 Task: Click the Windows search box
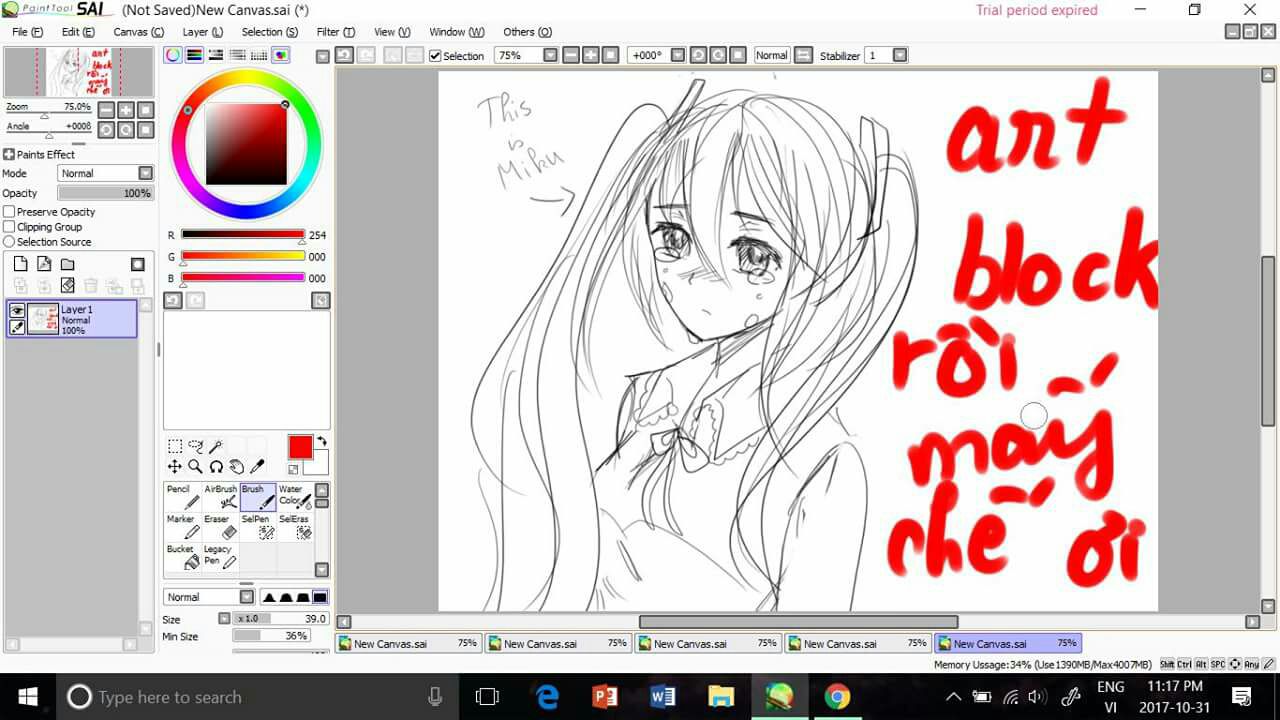(254, 697)
